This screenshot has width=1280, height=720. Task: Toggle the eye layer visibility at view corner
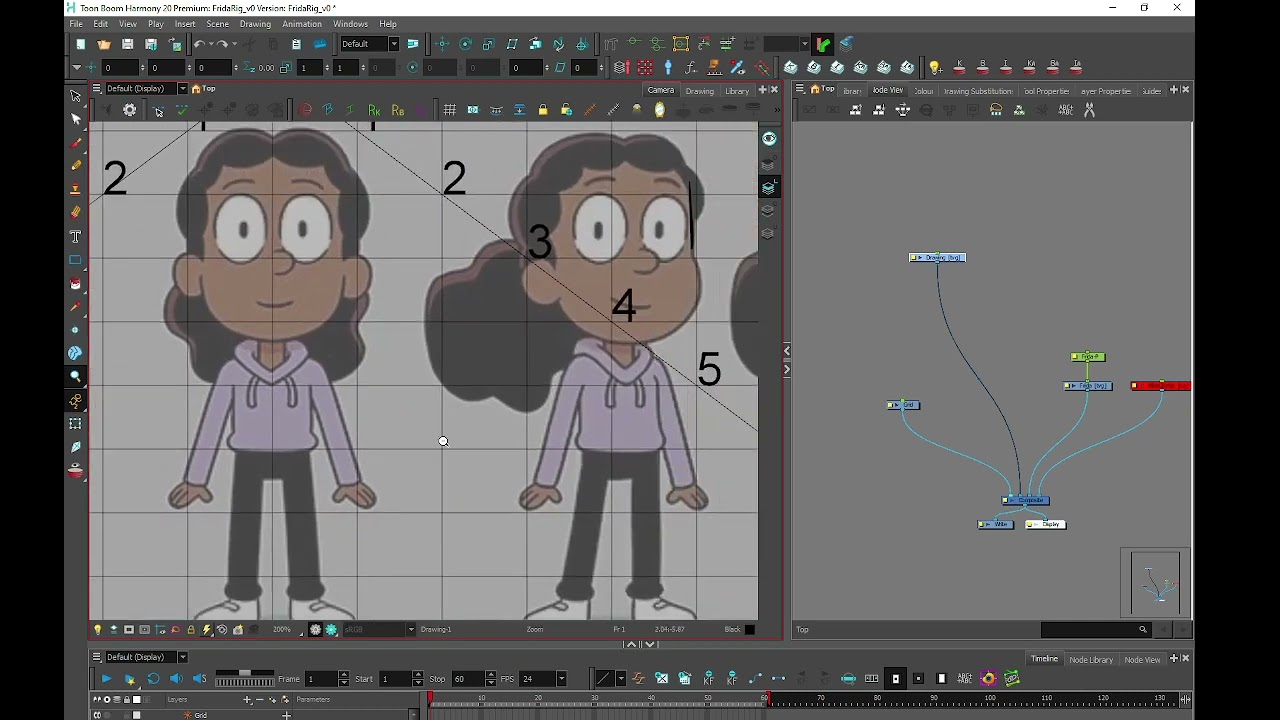[769, 139]
